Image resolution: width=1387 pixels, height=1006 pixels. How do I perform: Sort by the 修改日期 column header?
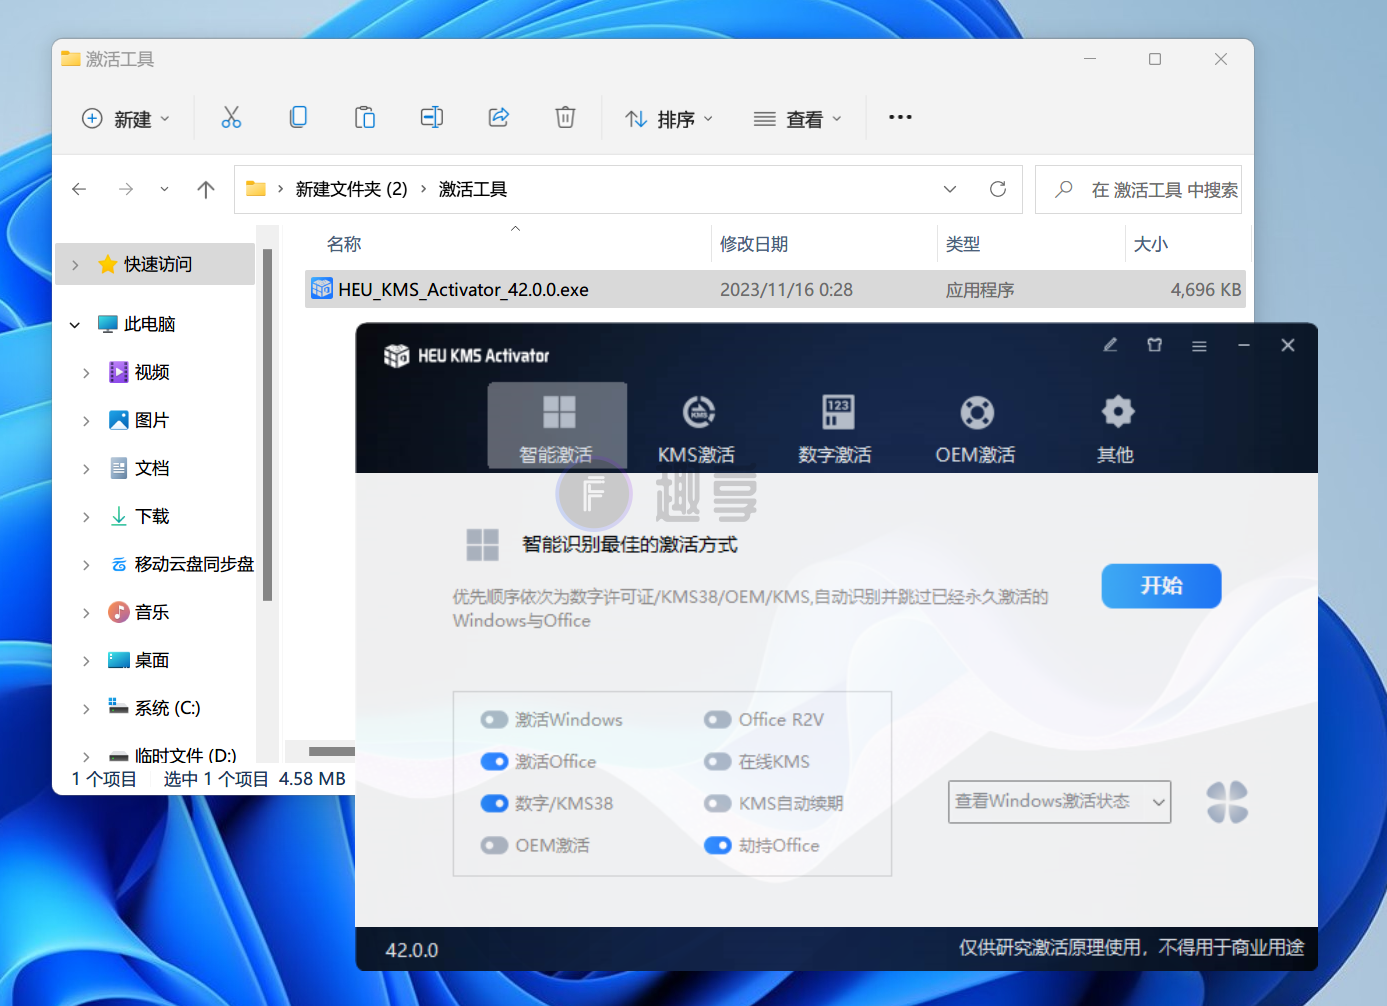754,244
